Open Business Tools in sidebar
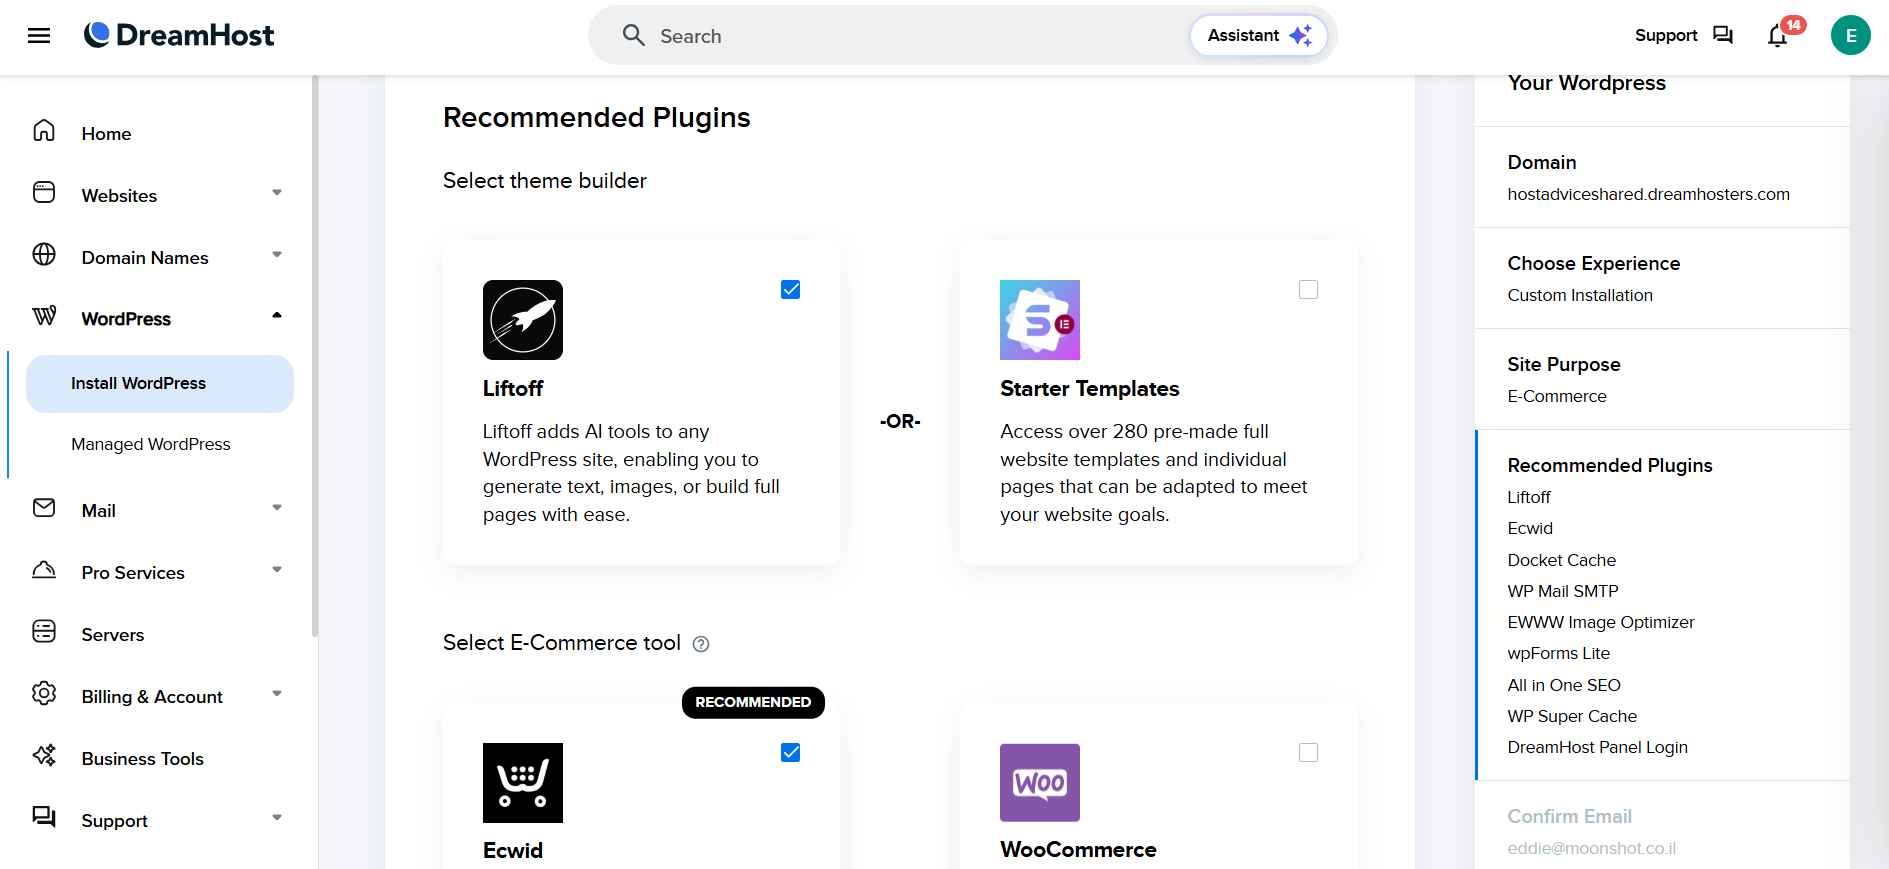Viewport: 1889px width, 869px height. click(x=143, y=759)
